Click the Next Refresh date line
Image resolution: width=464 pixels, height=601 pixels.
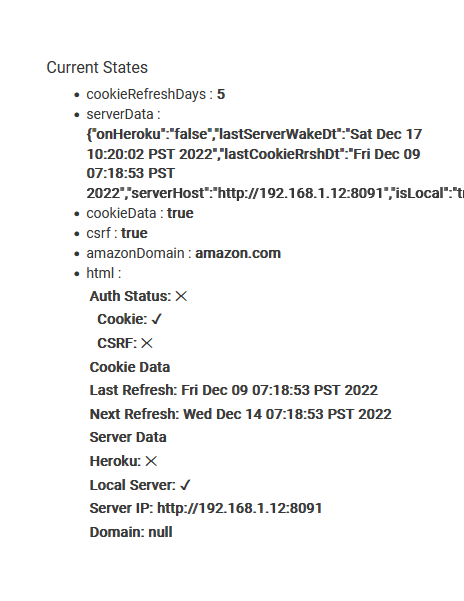241,414
